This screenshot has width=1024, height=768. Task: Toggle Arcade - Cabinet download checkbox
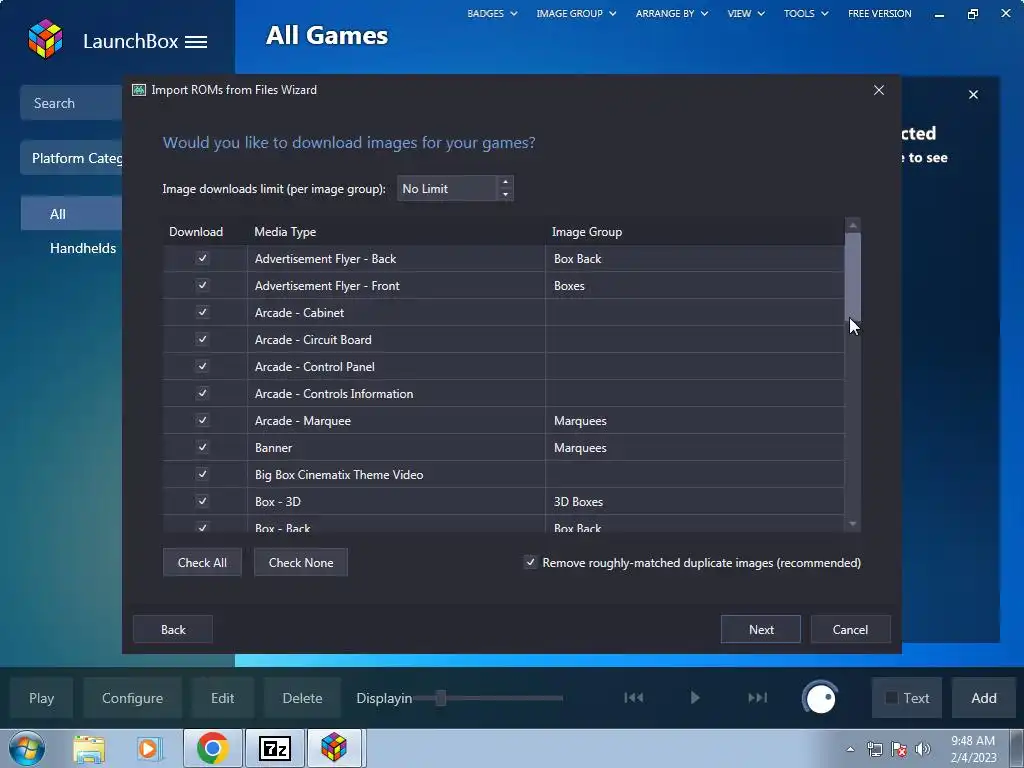pos(202,312)
